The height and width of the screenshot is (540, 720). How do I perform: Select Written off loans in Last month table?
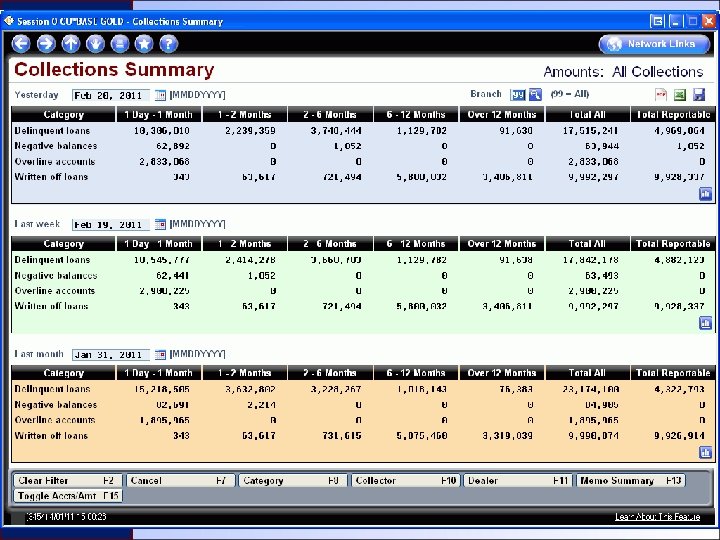click(51, 435)
